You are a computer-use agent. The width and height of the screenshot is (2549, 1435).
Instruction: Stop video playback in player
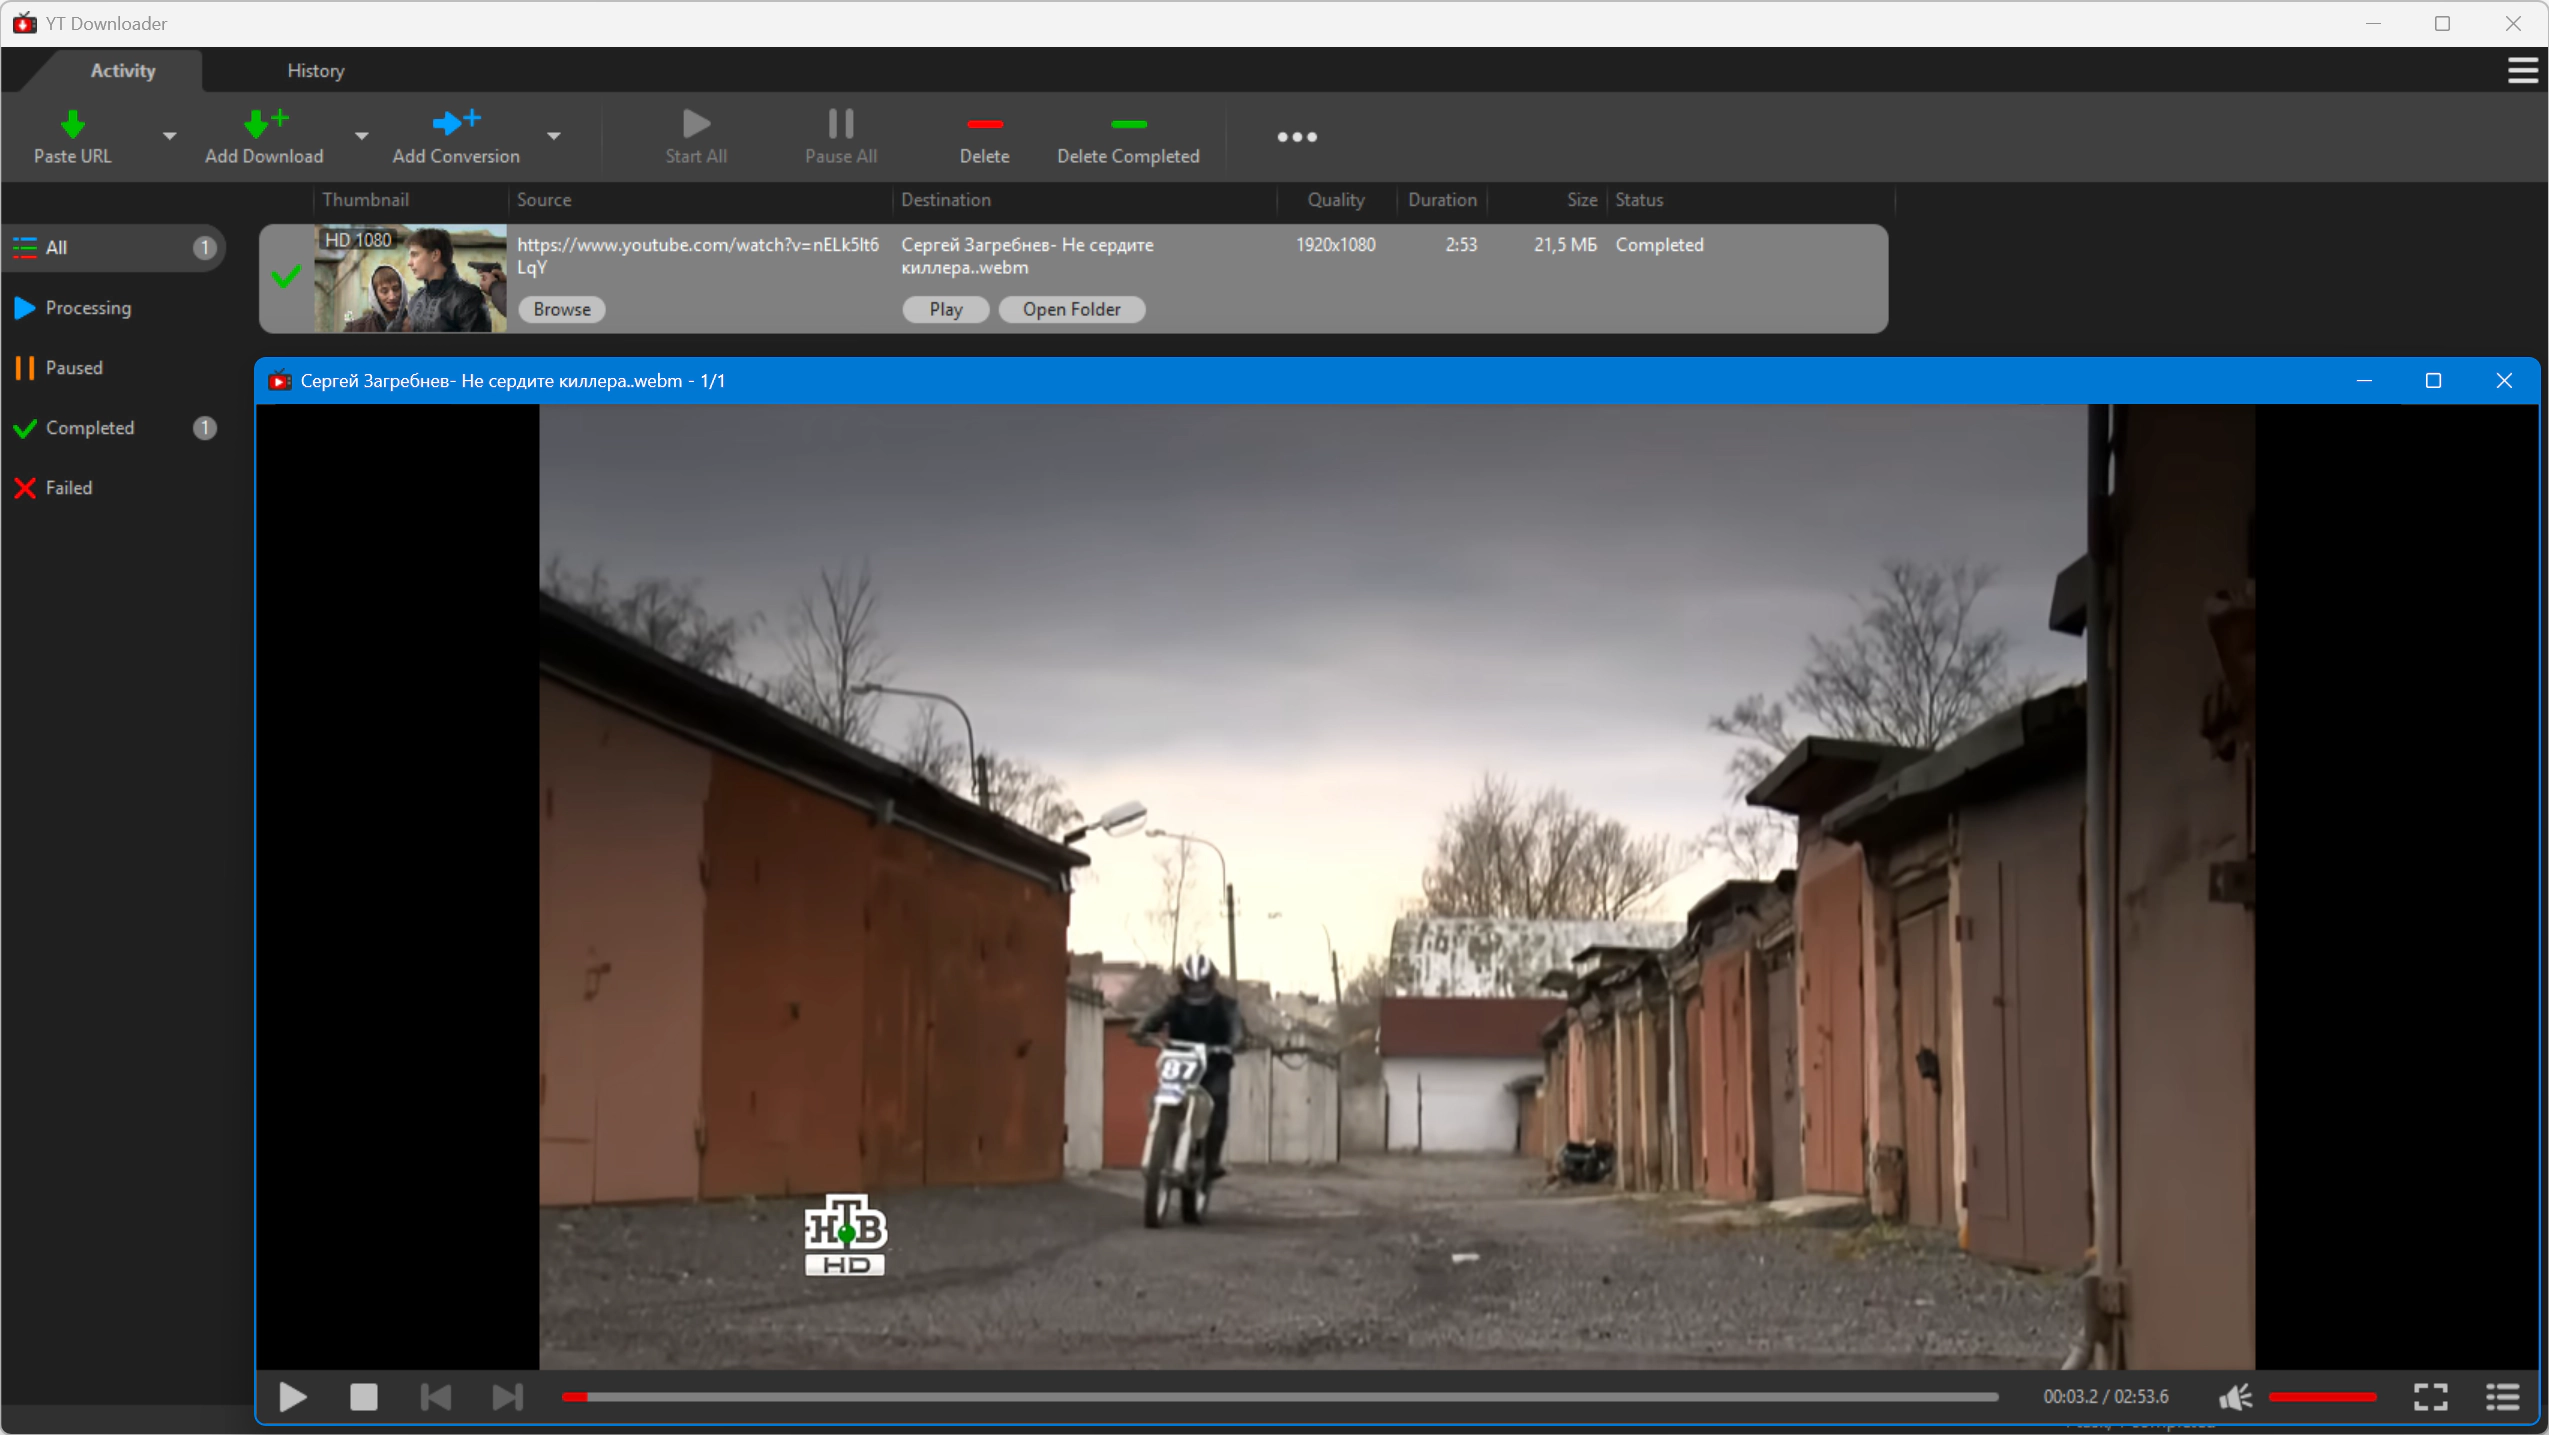tap(363, 1397)
